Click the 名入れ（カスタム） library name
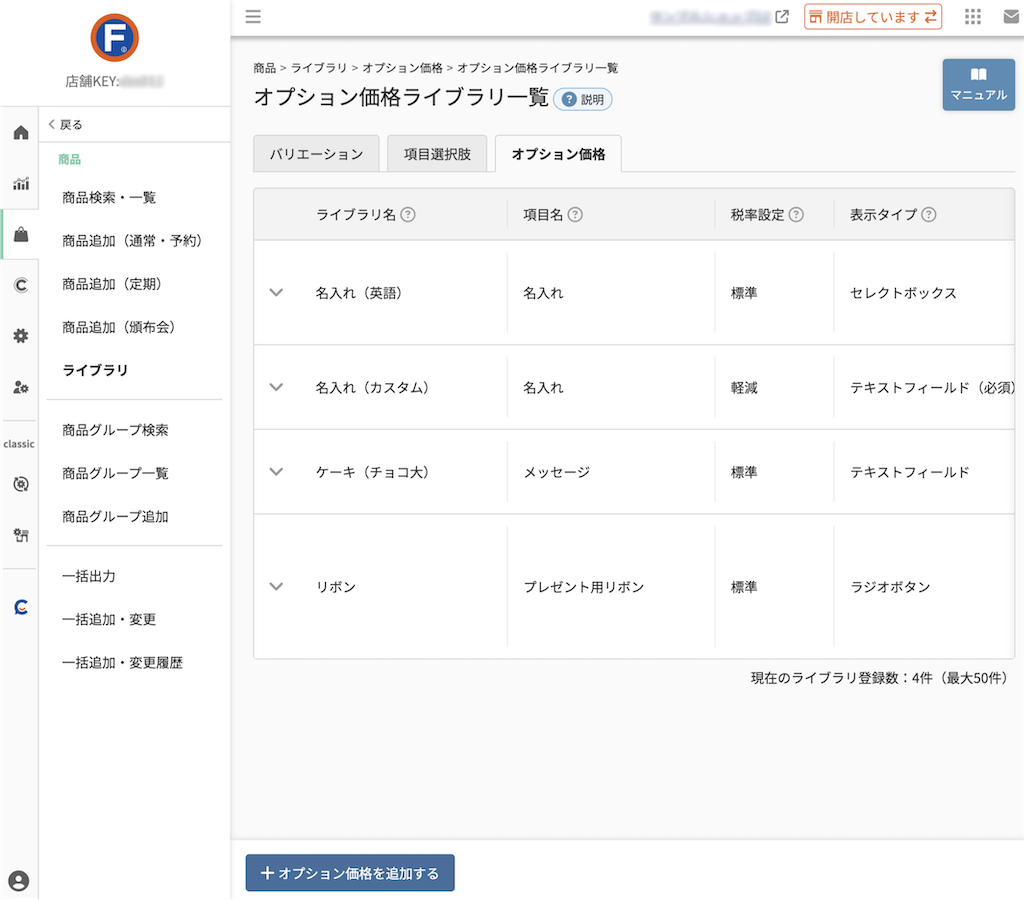Viewport: 1024px width, 900px height. pyautogui.click(x=372, y=388)
